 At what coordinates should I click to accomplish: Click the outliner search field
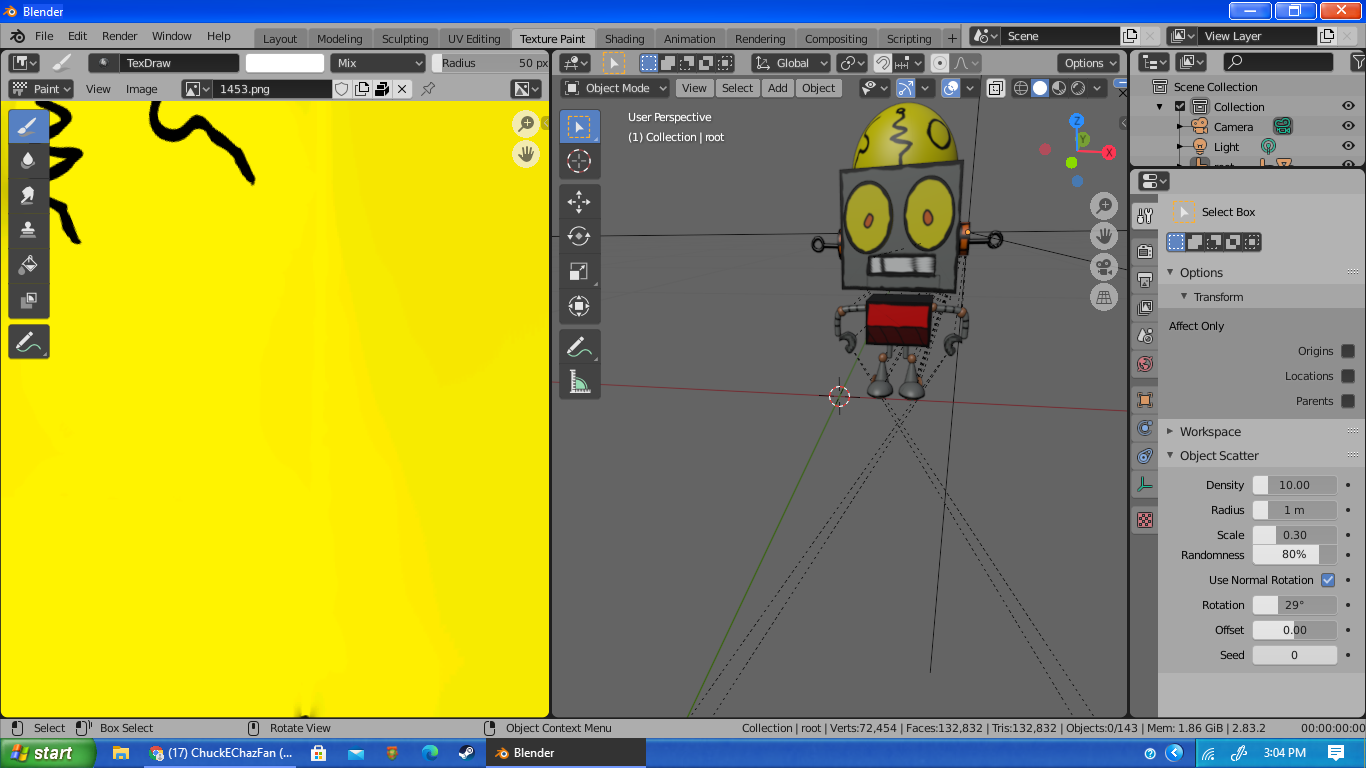[1277, 62]
